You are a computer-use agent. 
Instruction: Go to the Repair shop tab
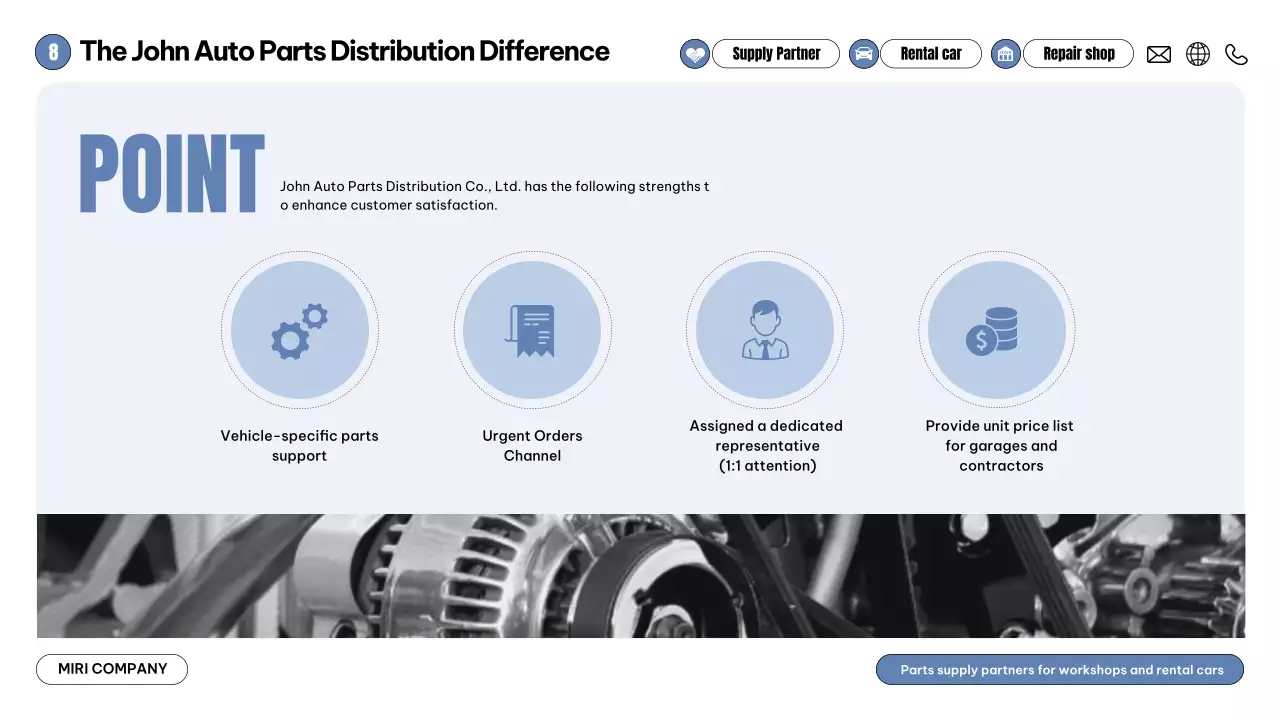(x=1078, y=54)
